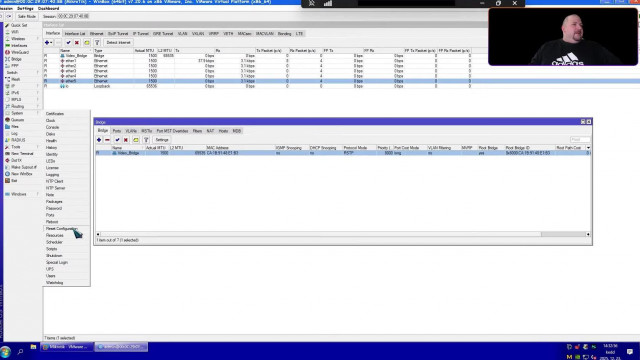Open PPP from the sidebar
Screen dimensions: 640x360
[x=15, y=66]
